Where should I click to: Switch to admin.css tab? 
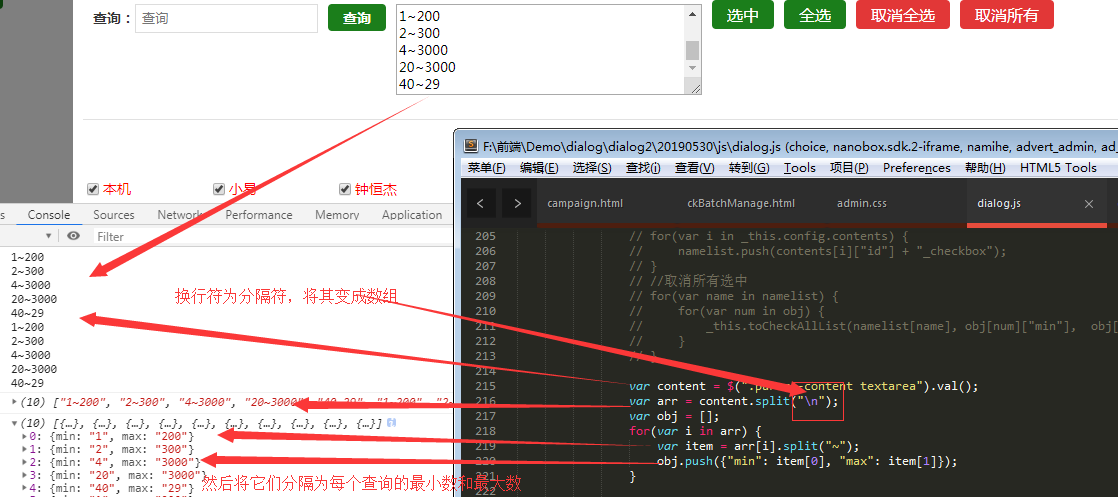click(861, 203)
